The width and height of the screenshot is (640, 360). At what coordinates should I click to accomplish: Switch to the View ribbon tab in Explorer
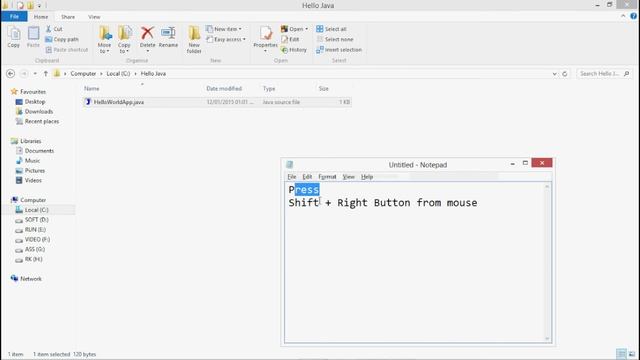coord(94,17)
